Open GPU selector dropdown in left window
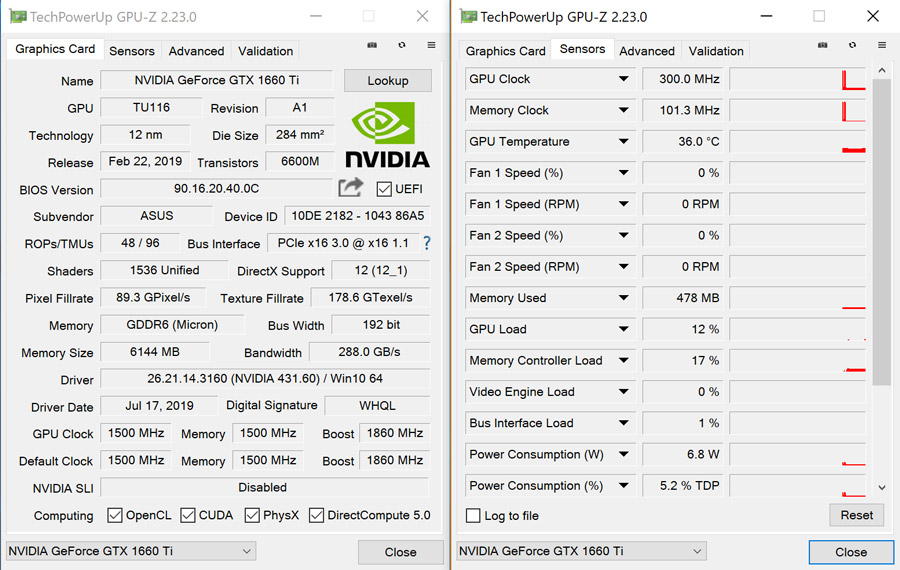Viewport: 900px width, 570px height. tap(131, 551)
